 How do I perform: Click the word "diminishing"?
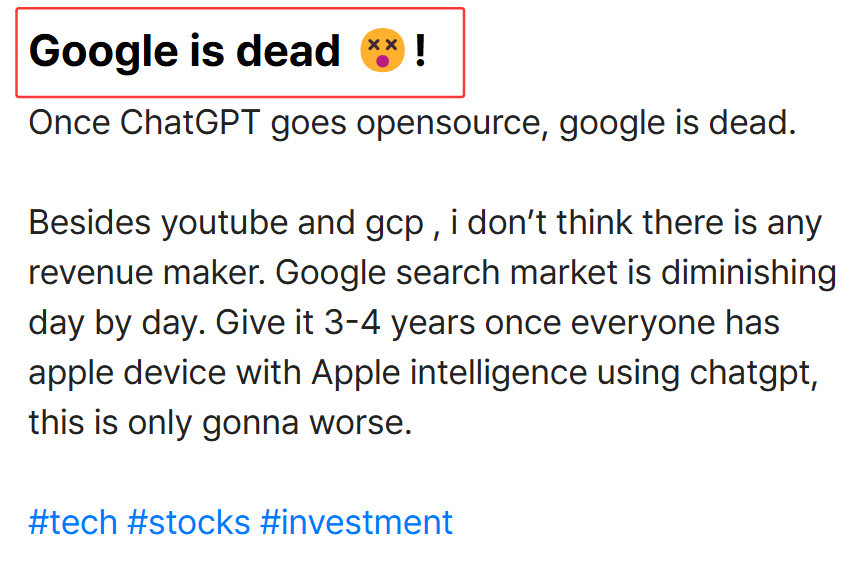pyautogui.click(x=749, y=273)
